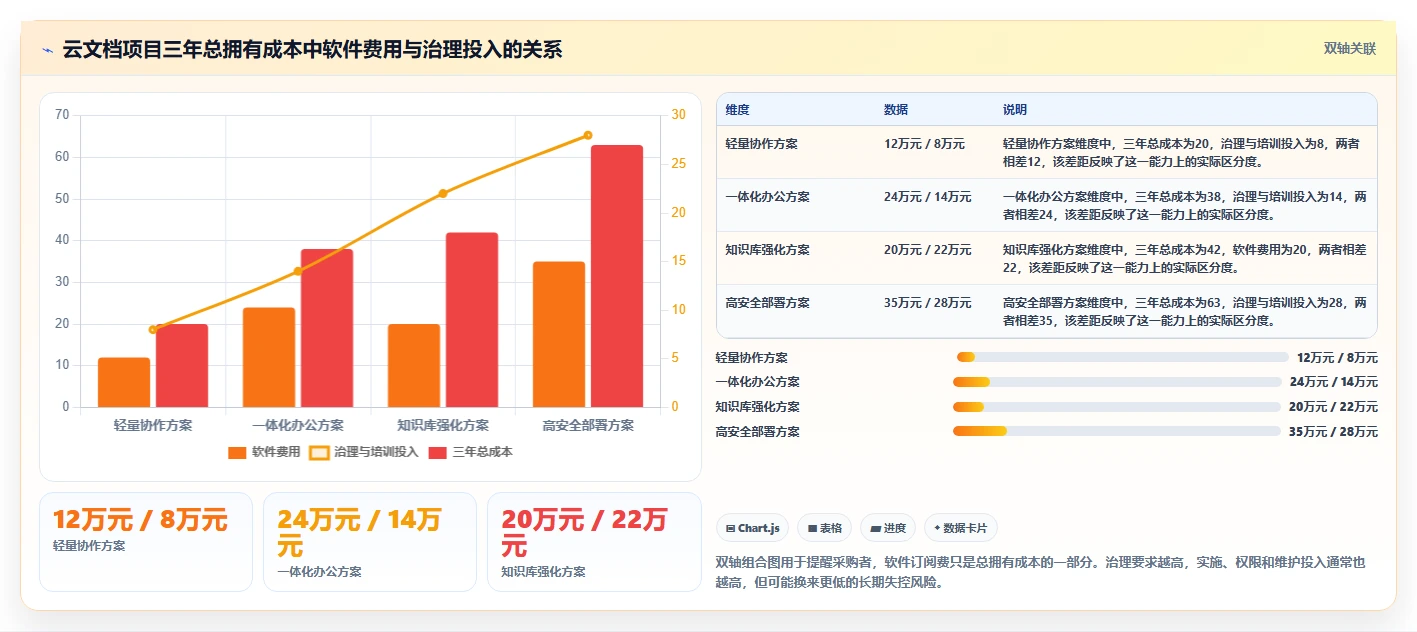Click the orange 软件费用 legend swatch
The width and height of the screenshot is (1417, 632).
point(237,452)
